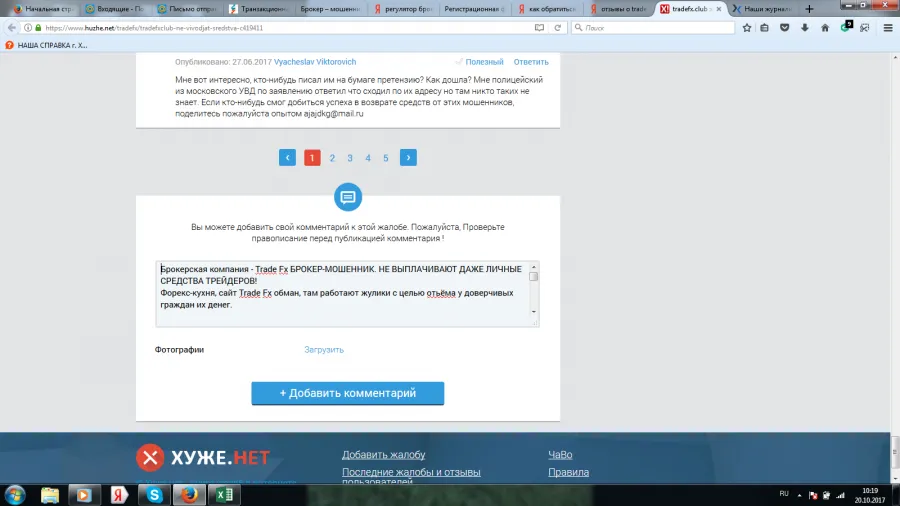This screenshot has height=506, width=900.
Task: Click Загрузить to upload photos
Action: click(324, 349)
